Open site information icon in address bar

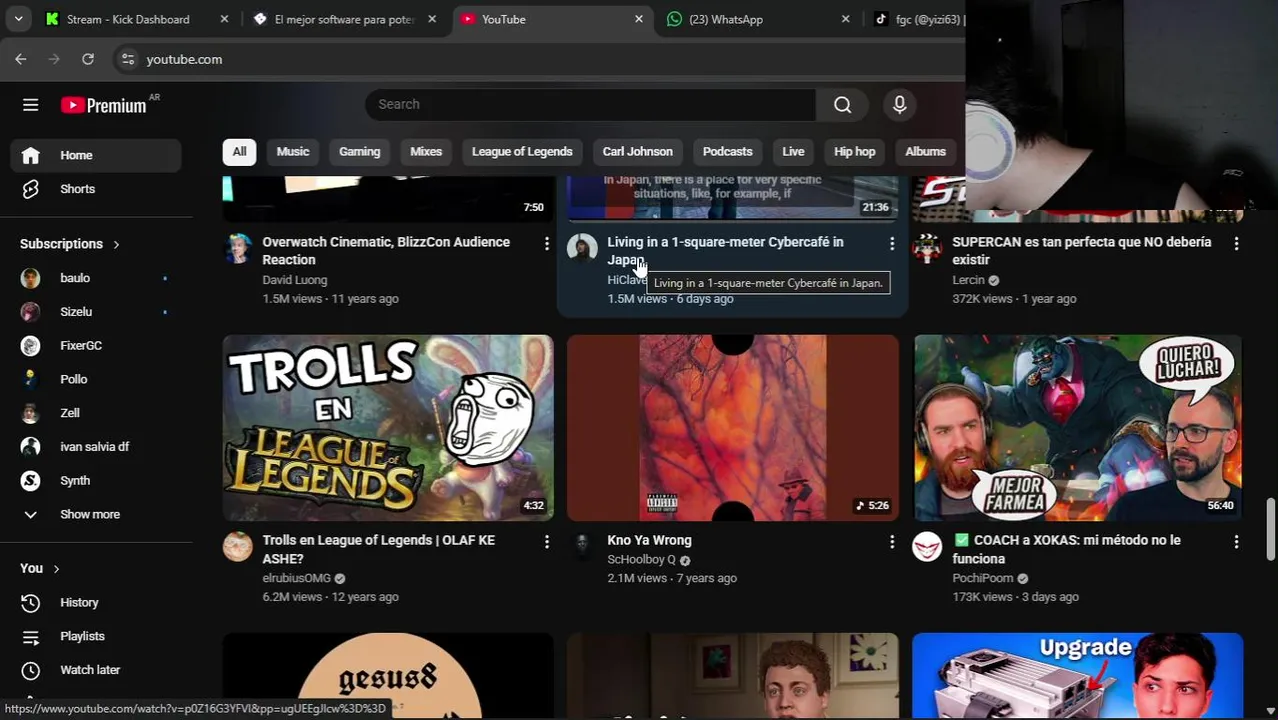[x=128, y=59]
